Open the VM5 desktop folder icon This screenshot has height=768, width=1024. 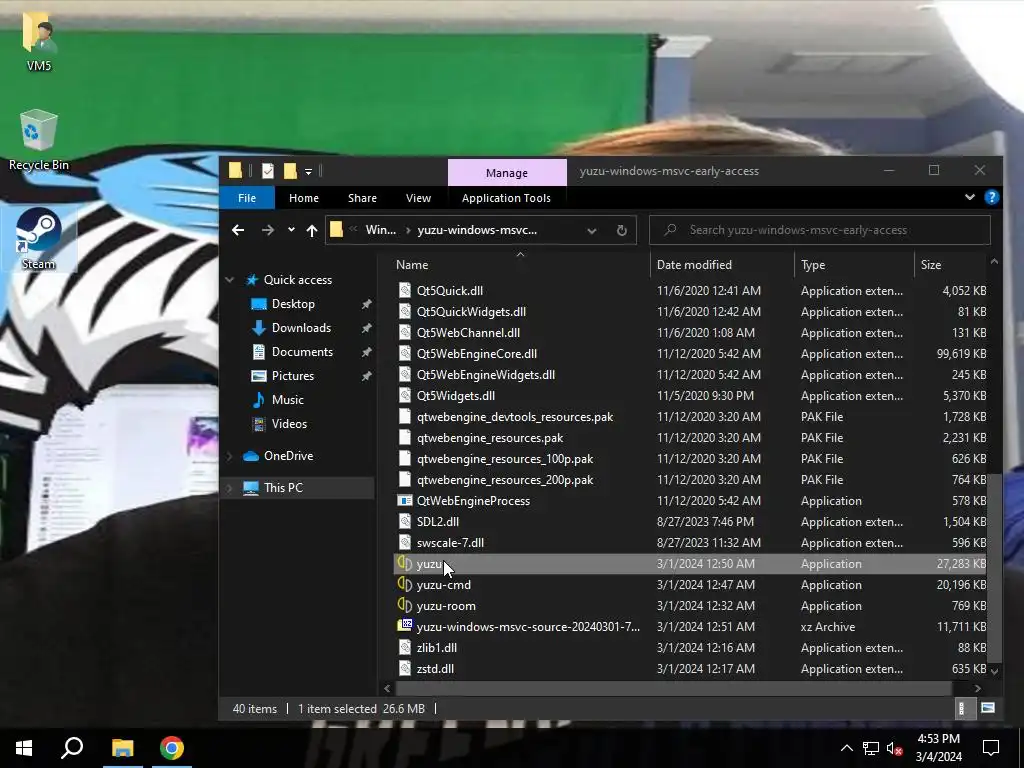(39, 40)
